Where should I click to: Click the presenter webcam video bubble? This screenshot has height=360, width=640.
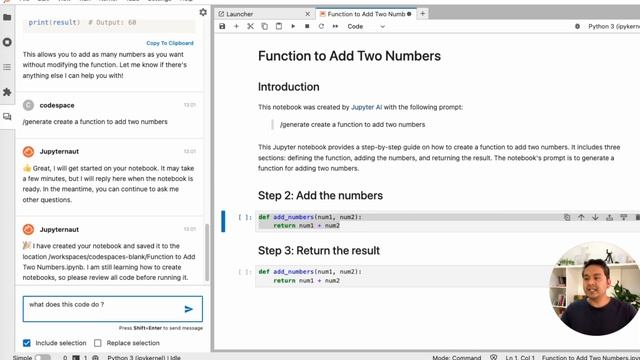coord(595,289)
